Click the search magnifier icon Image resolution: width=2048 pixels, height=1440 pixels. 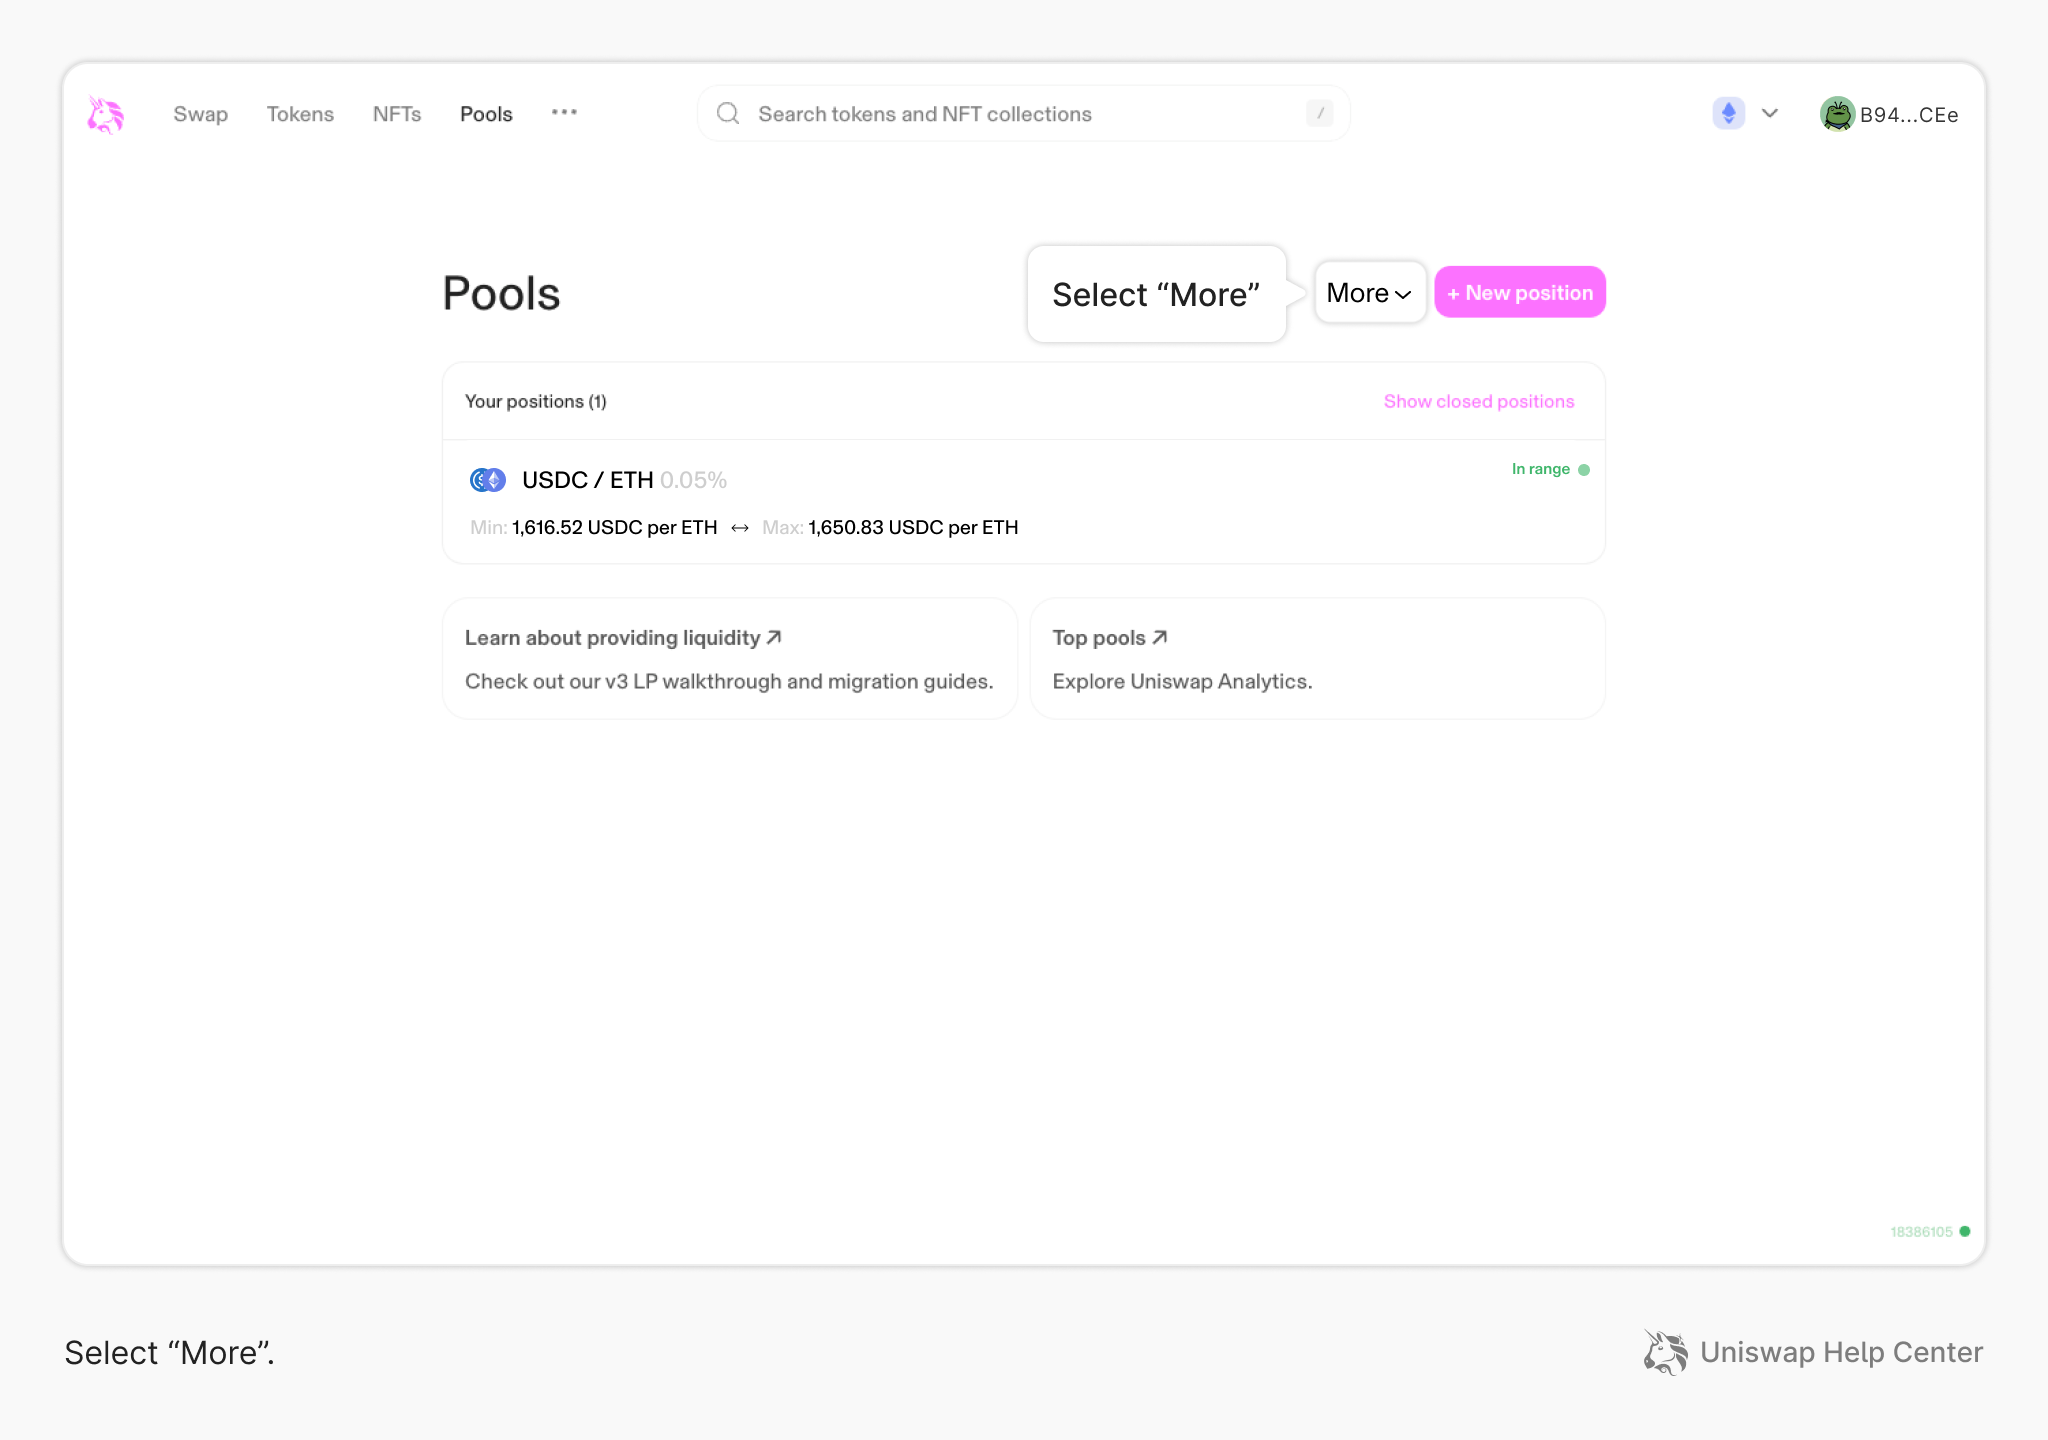[x=728, y=113]
